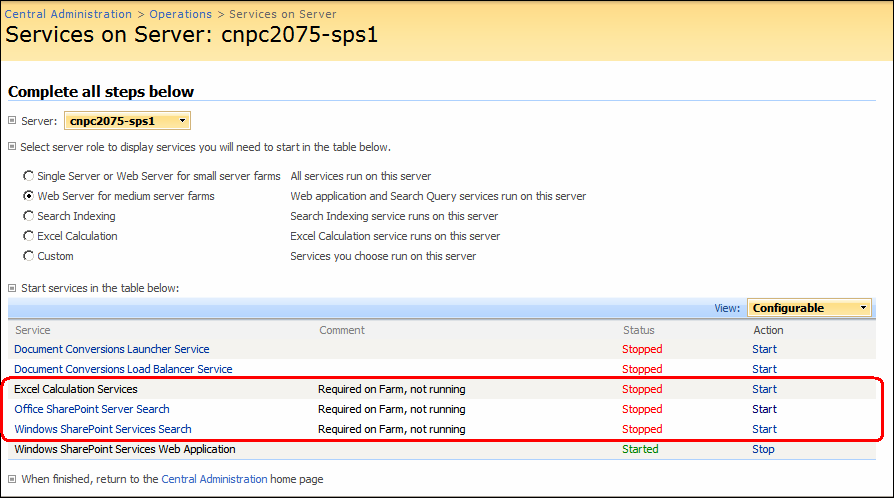Screen dimensions: 894x498
Task: Start Excel Calculation Services
Action: [x=764, y=389]
